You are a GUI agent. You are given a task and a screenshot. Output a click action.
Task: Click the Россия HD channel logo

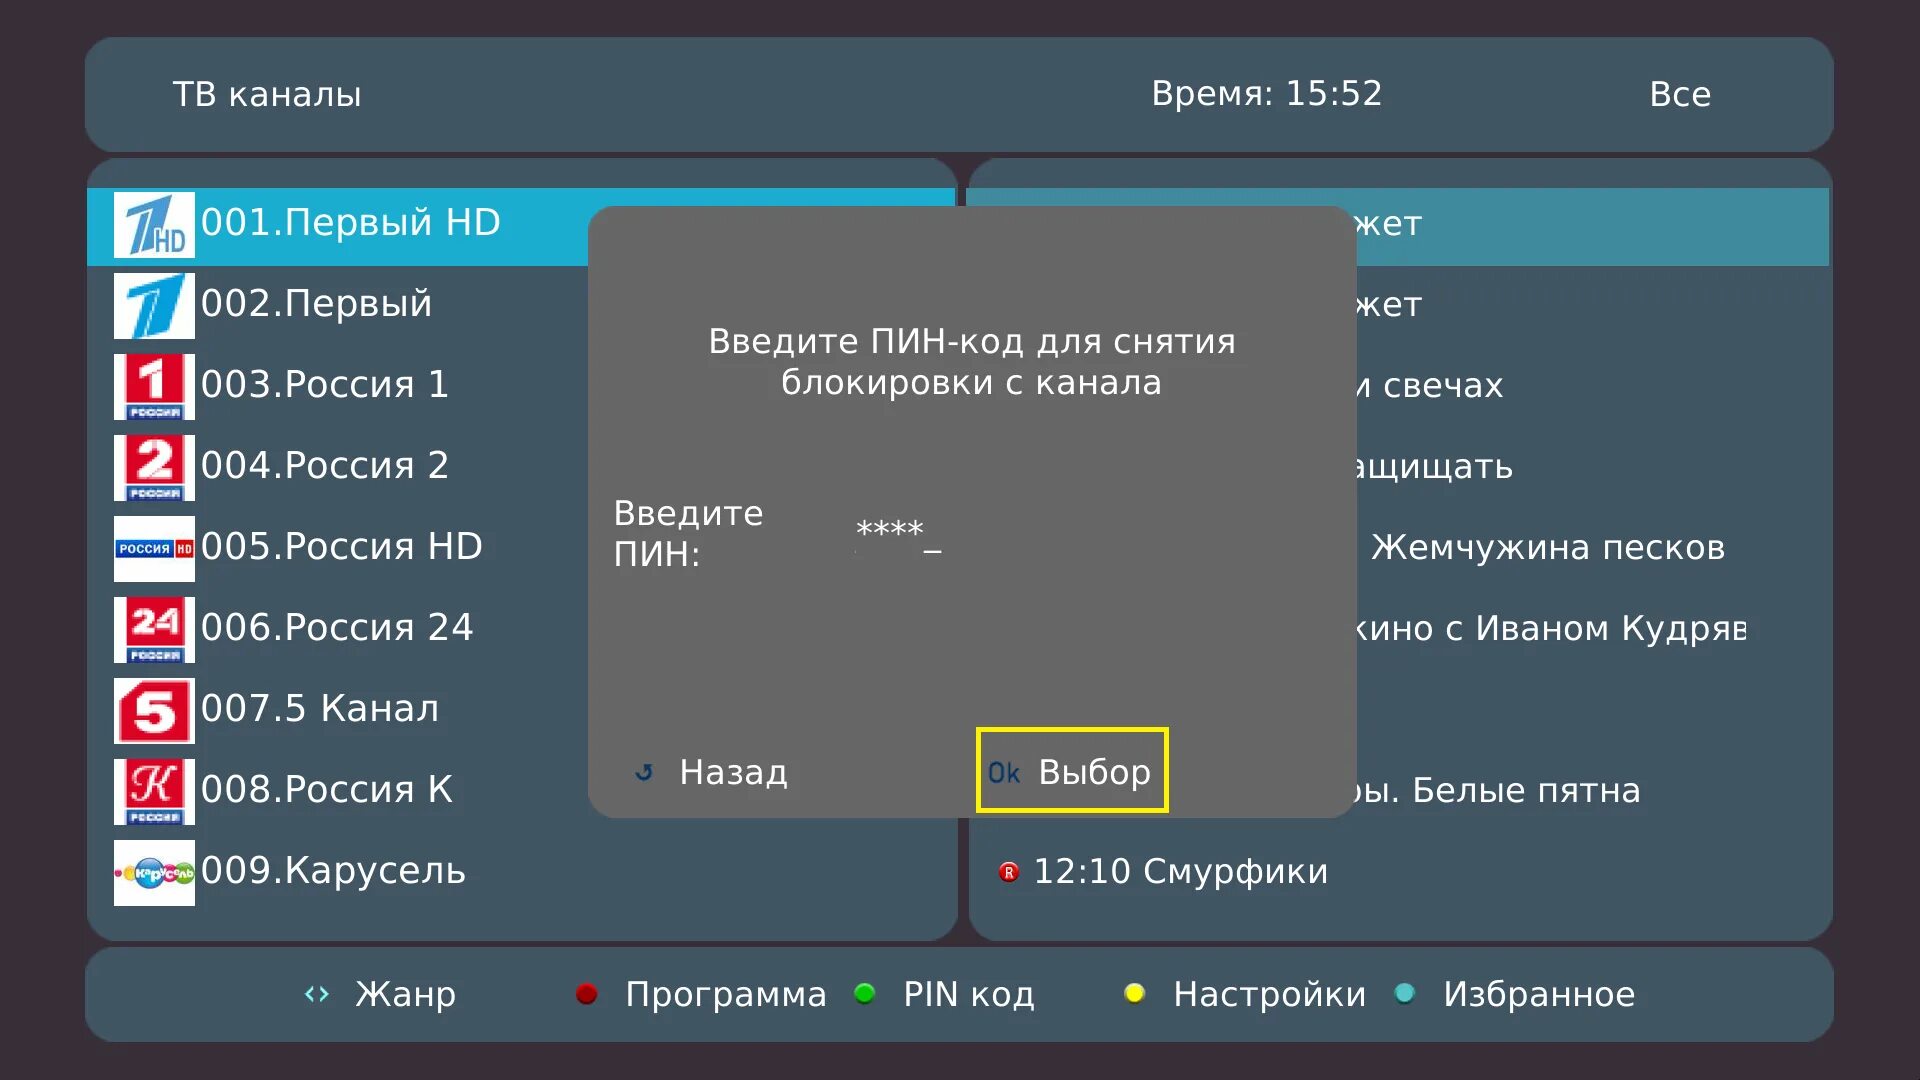click(154, 549)
